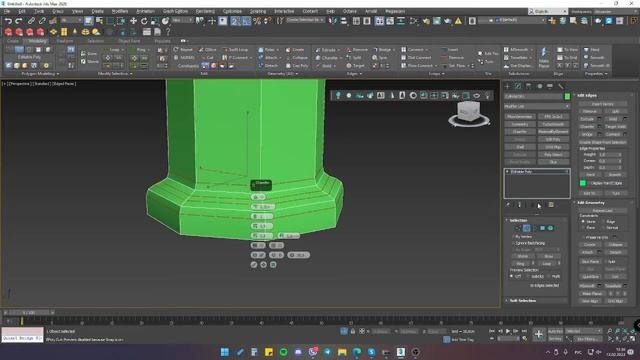Collapse the Edit Geometry rollout

[x=591, y=203]
